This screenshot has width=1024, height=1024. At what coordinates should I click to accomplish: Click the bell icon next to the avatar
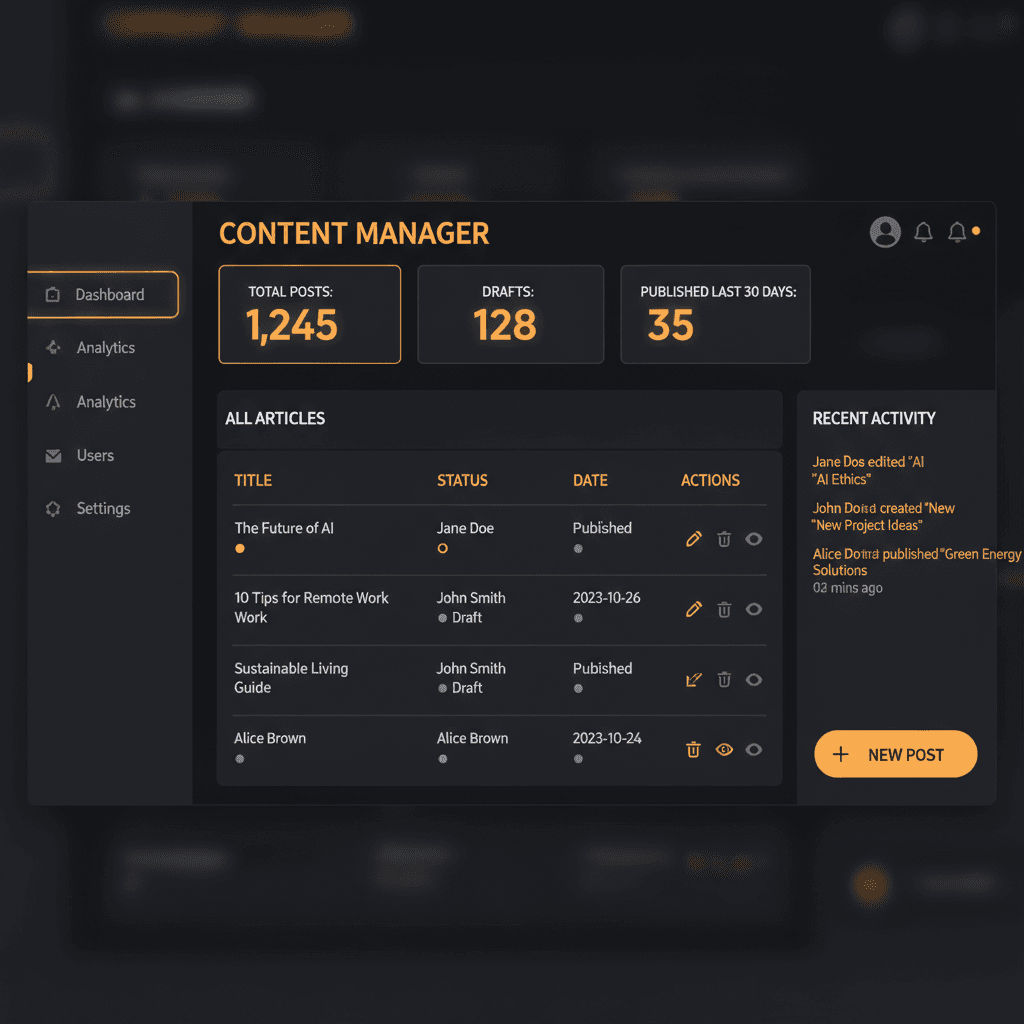923,232
